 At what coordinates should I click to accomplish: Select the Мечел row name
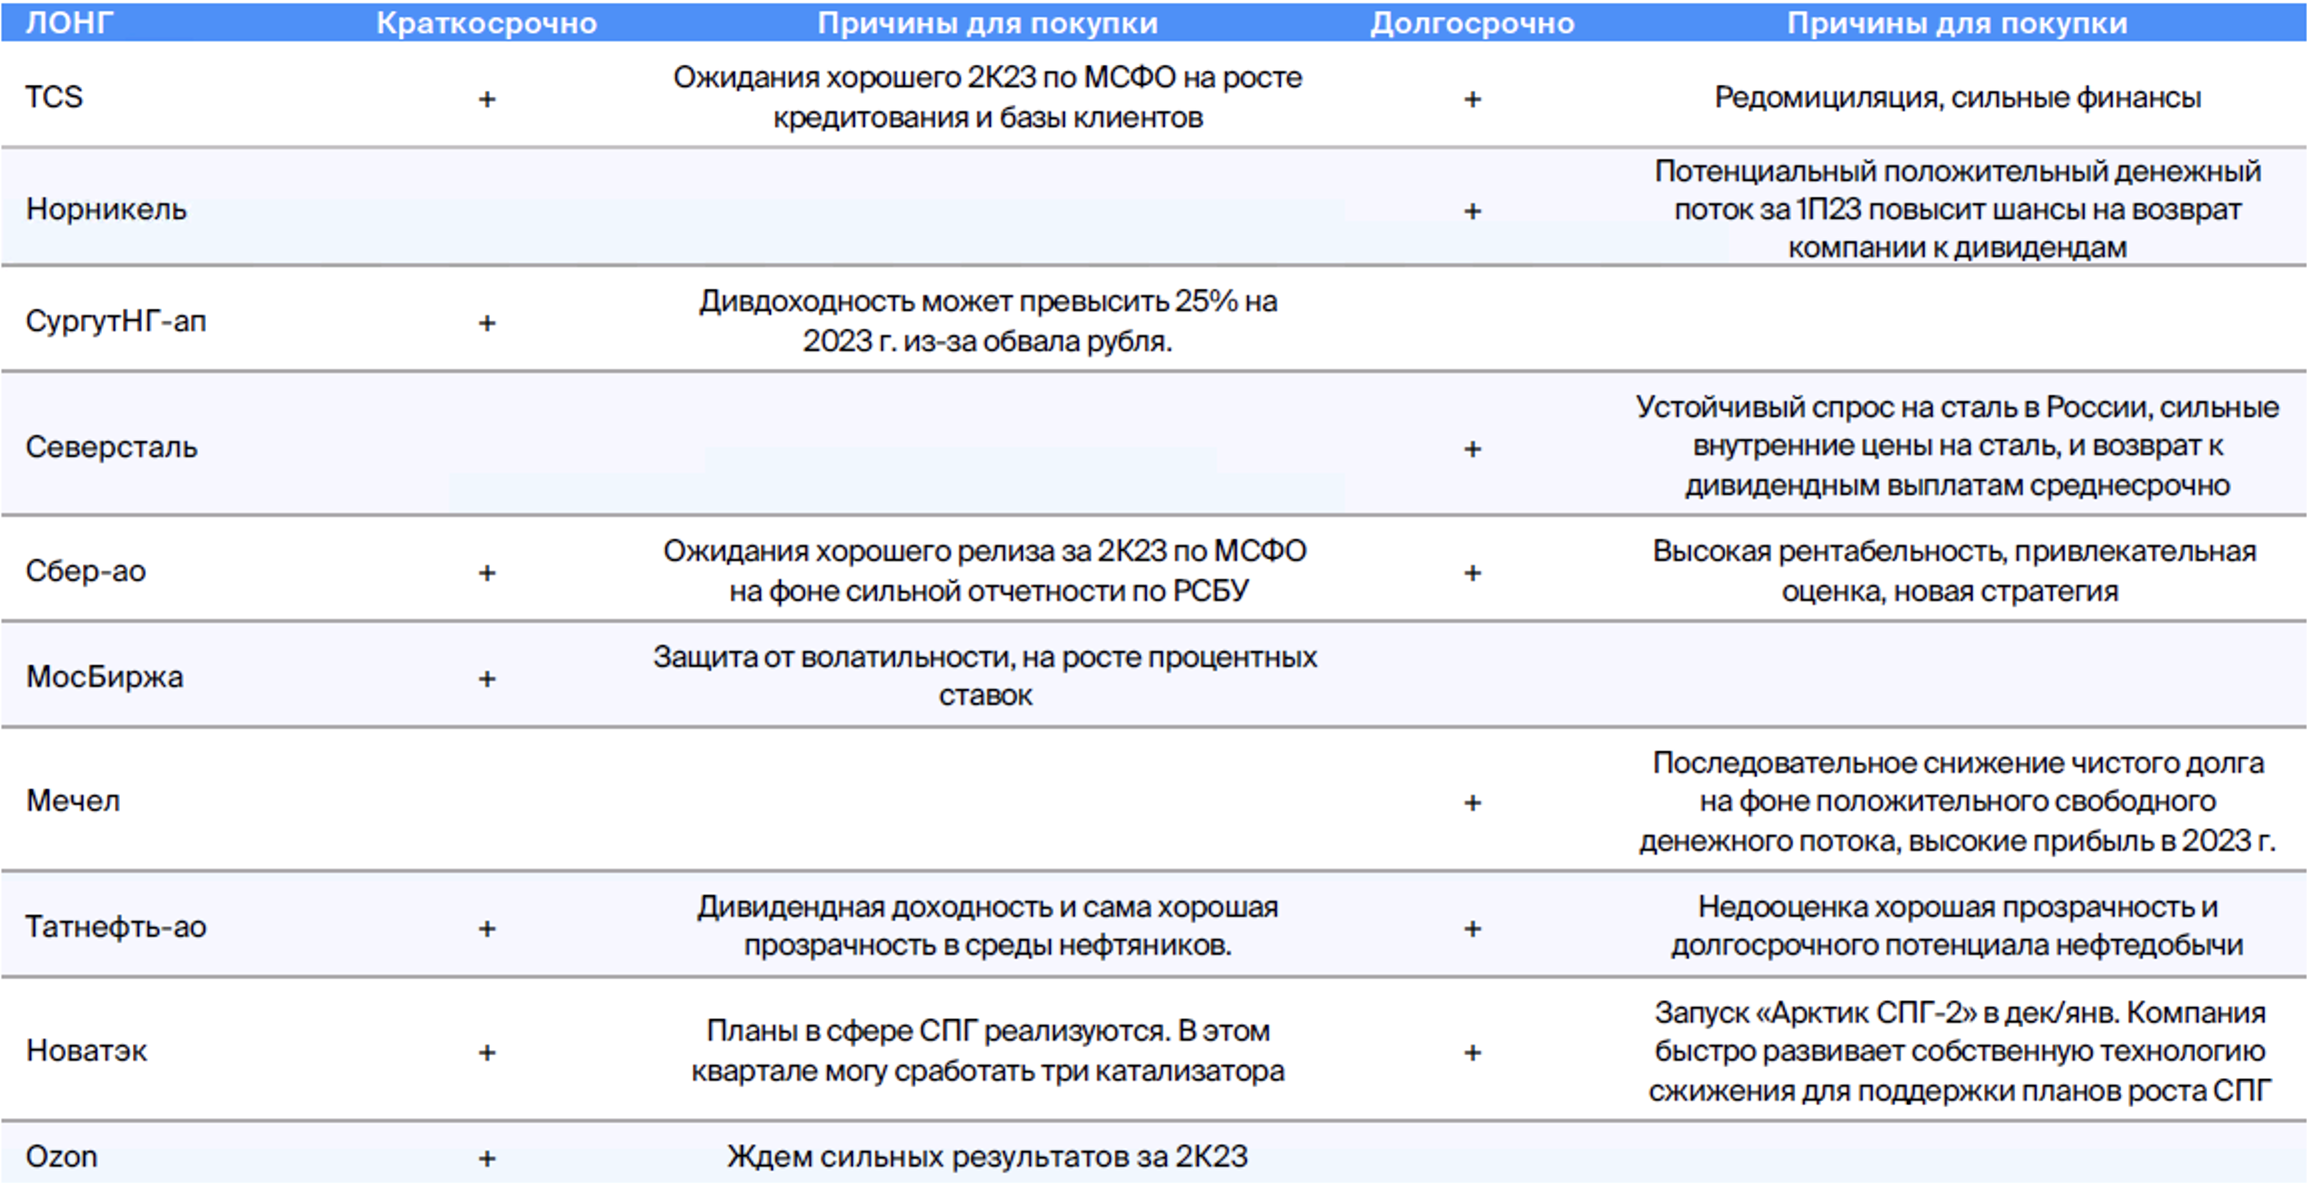point(72,801)
